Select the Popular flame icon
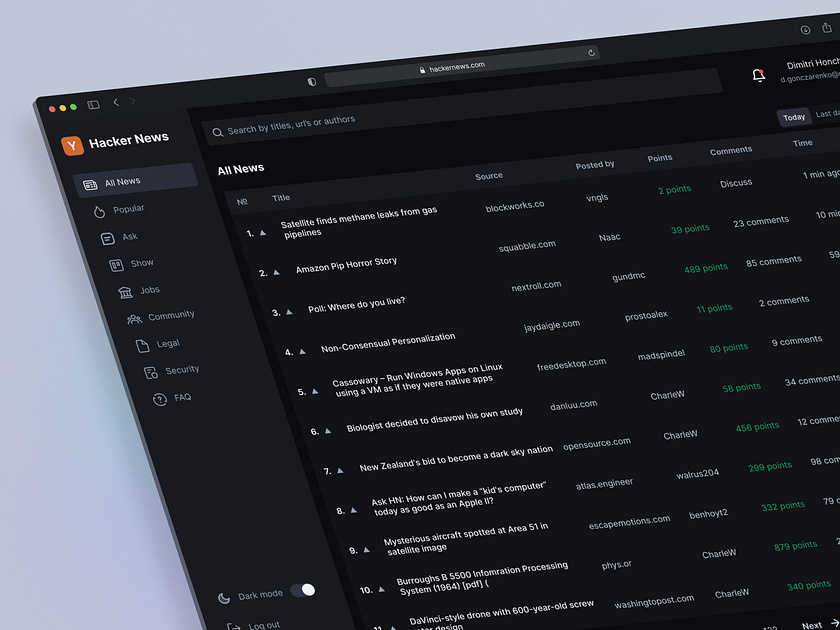 pos(102,209)
